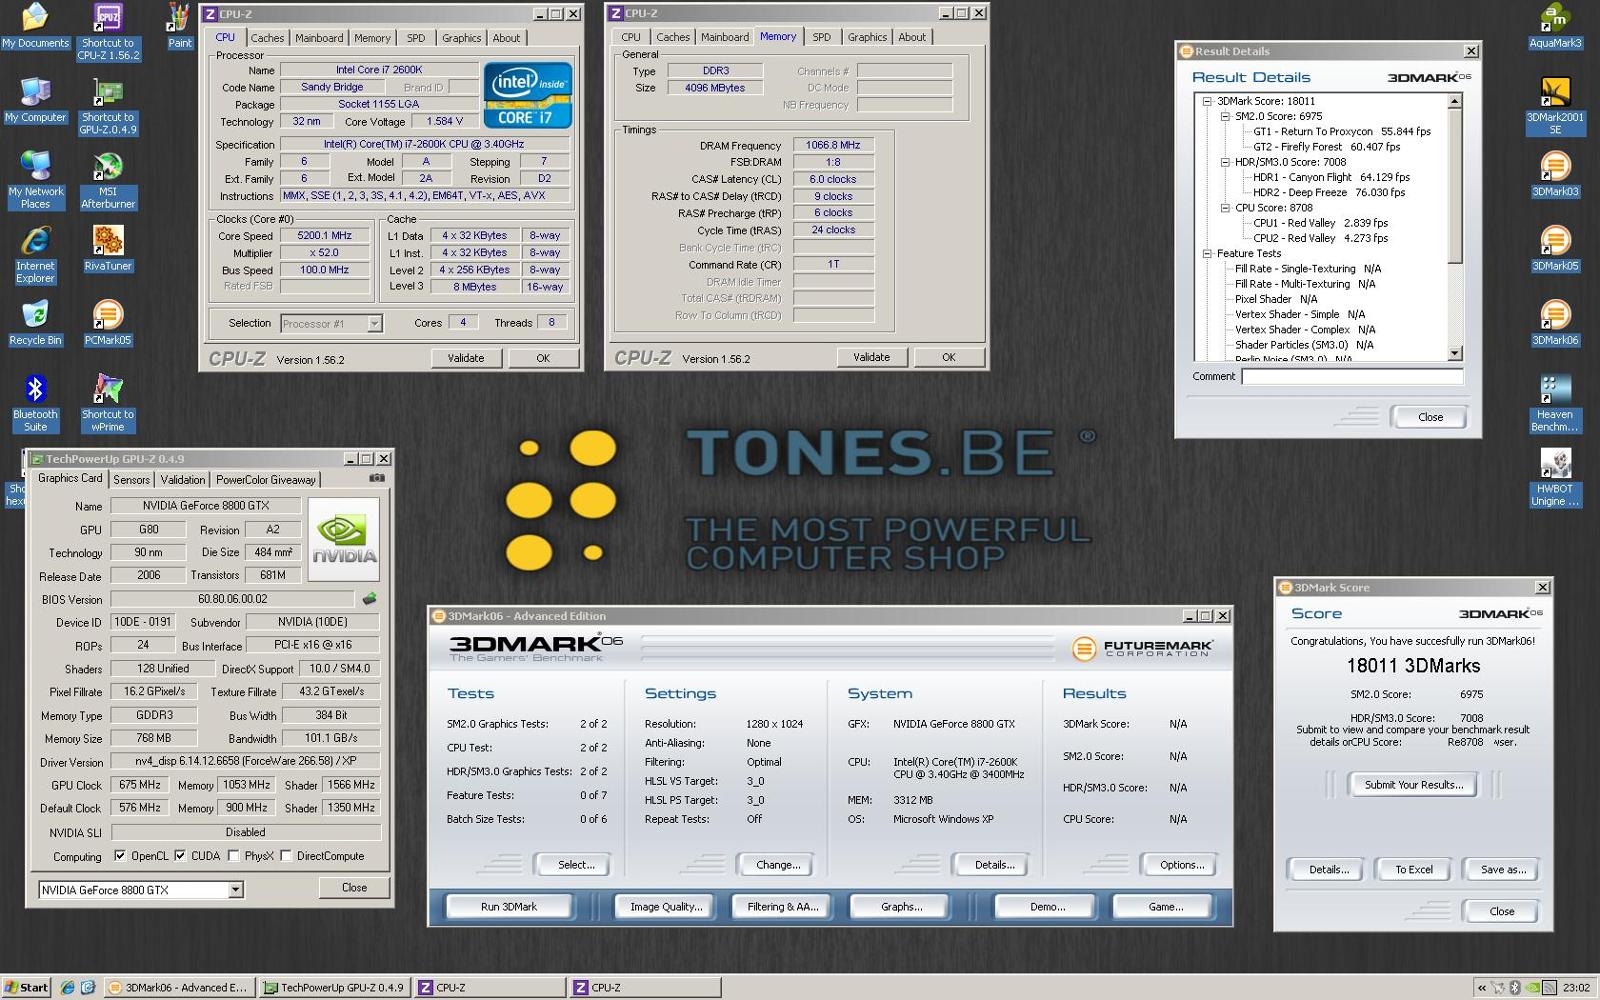Collapse the Feature Tests tree node
This screenshot has height=1000, width=1600.
coord(1207,254)
